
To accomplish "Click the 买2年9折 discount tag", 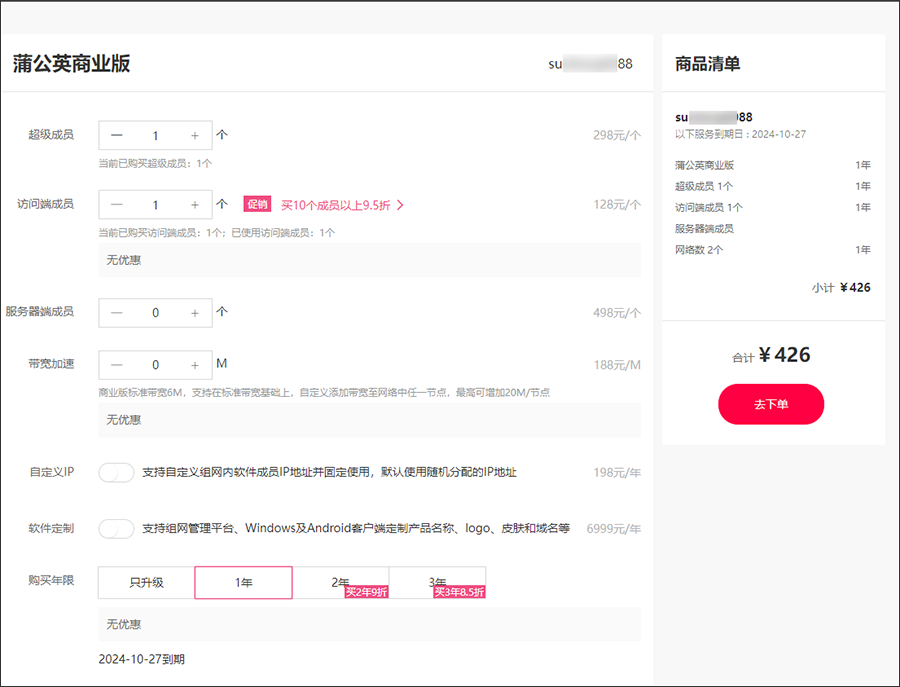I will click(x=366, y=592).
